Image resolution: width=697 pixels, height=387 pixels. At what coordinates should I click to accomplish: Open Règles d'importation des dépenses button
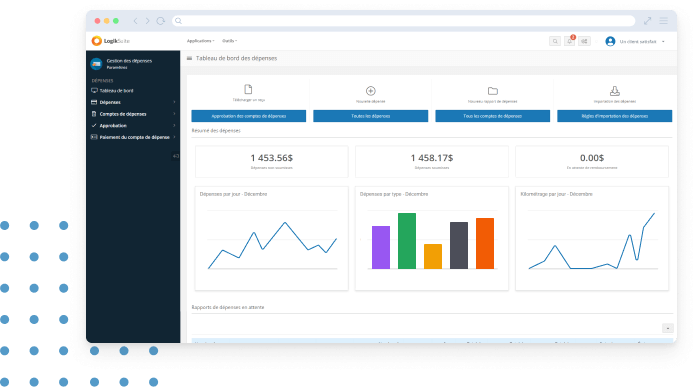(x=615, y=116)
